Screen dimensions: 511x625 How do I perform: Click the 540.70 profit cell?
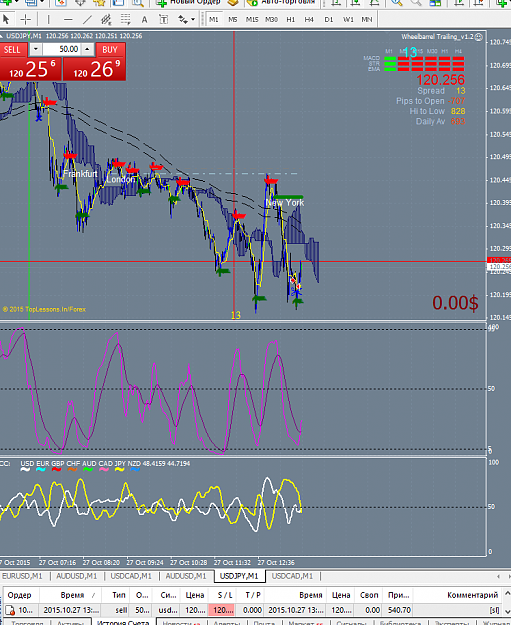pyautogui.click(x=399, y=610)
